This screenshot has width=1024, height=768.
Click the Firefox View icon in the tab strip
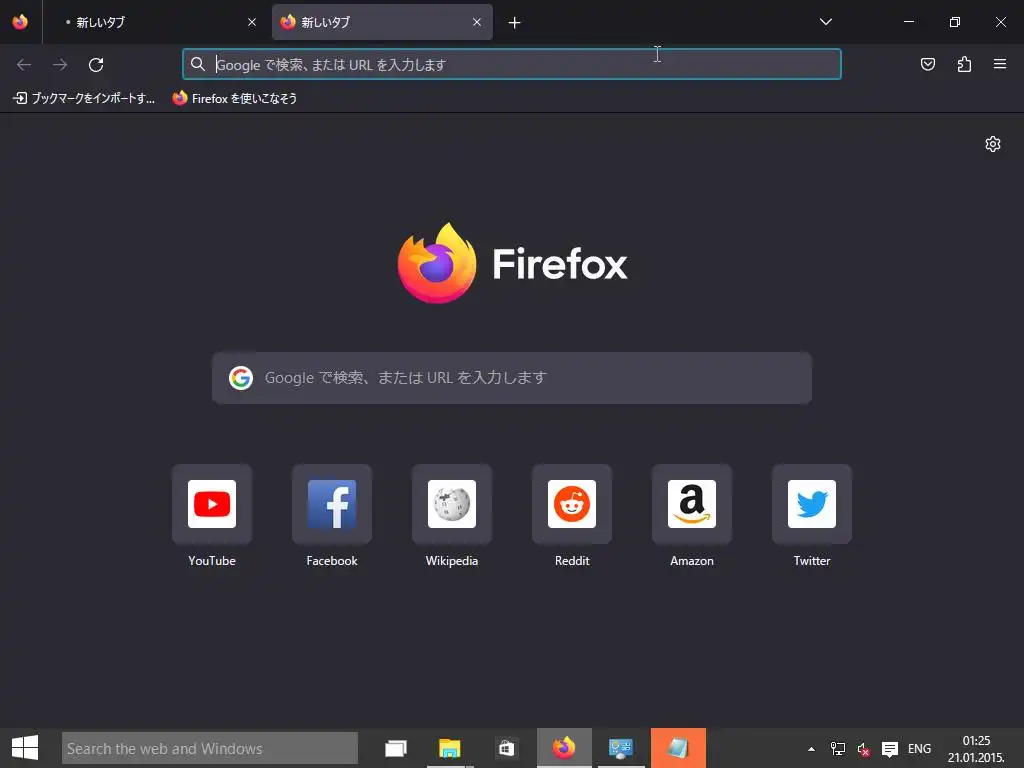[x=20, y=22]
